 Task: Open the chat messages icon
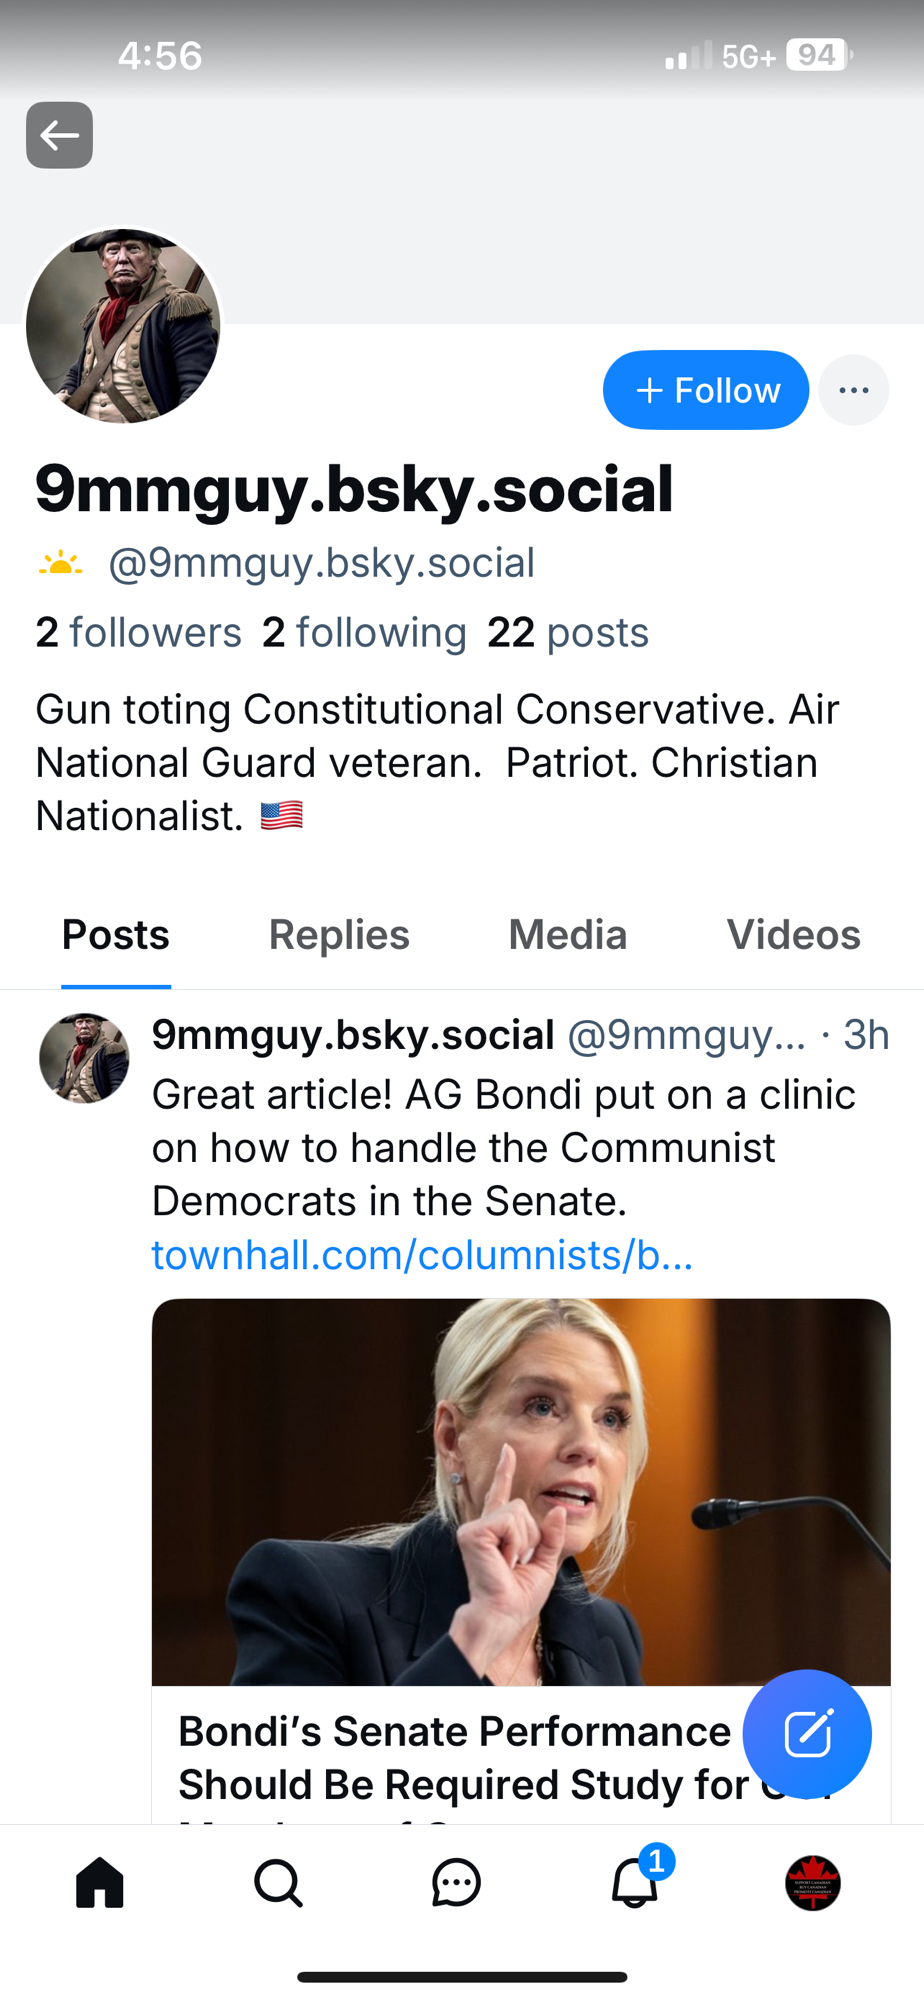(x=456, y=1884)
